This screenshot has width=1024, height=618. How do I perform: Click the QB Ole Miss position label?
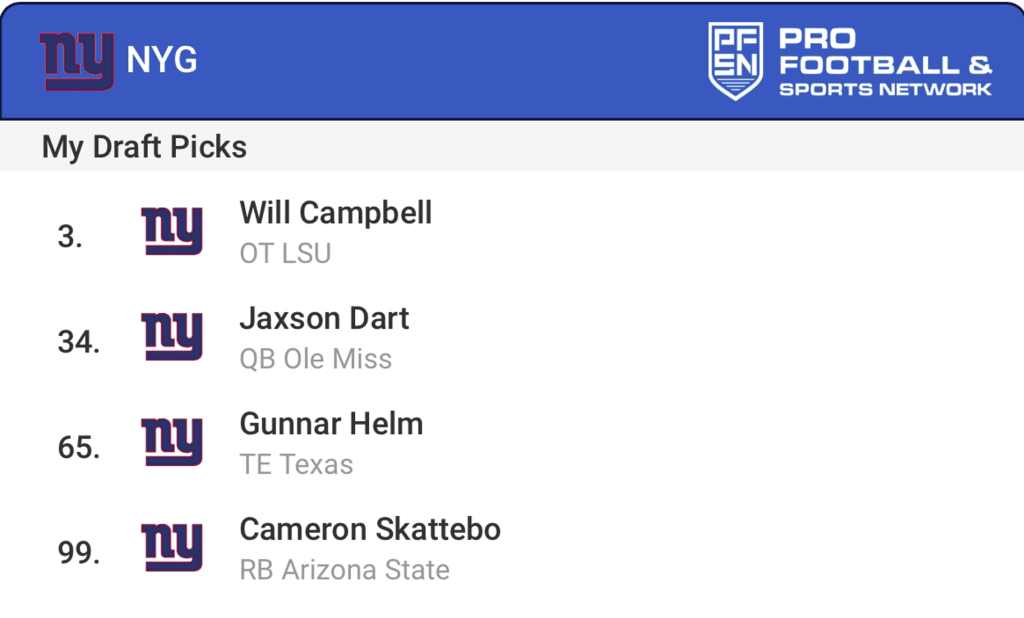pyautogui.click(x=315, y=359)
